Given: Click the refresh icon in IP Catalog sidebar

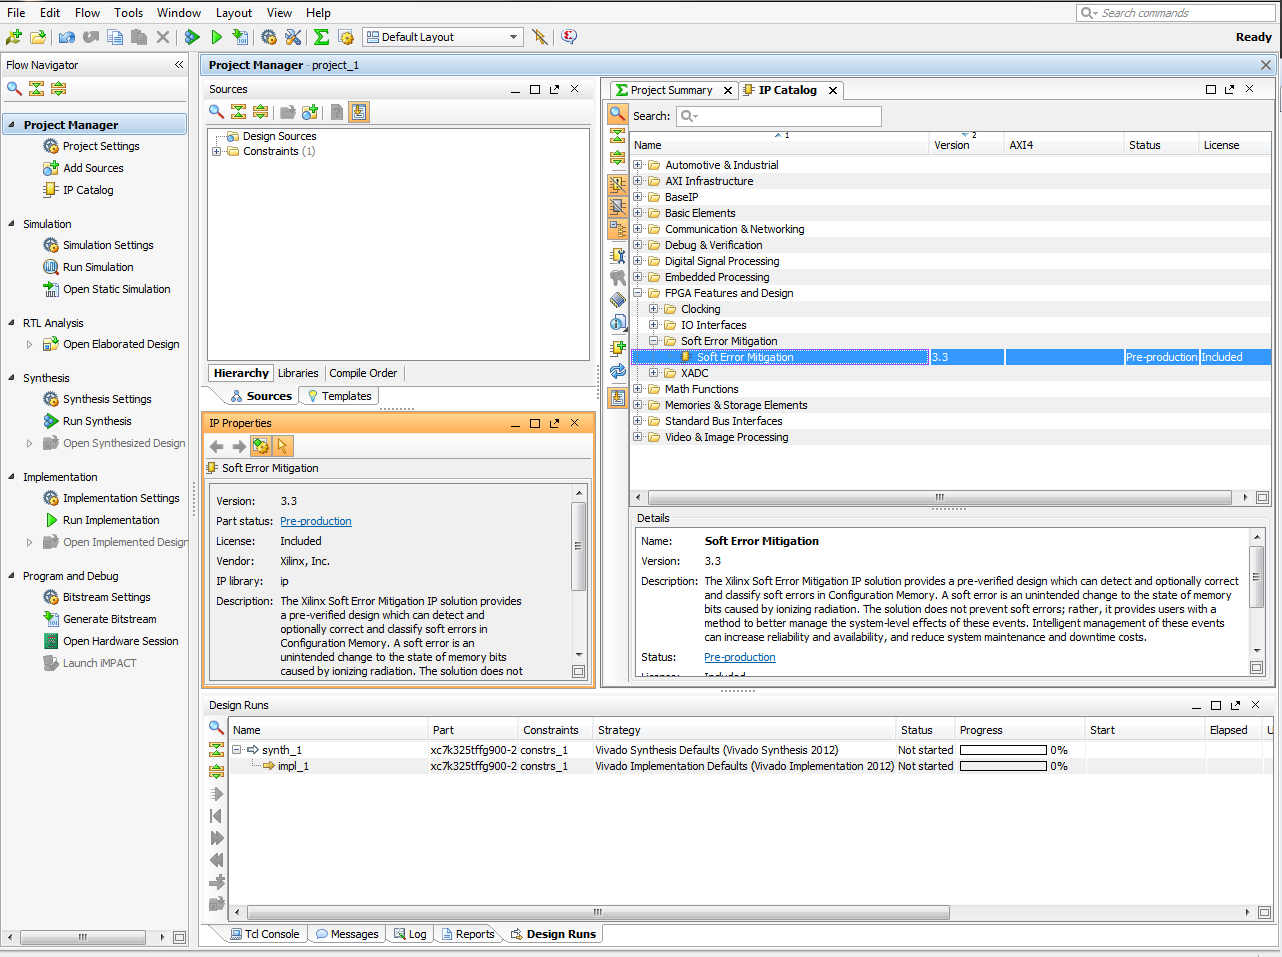Looking at the screenshot, I should coord(618,371).
